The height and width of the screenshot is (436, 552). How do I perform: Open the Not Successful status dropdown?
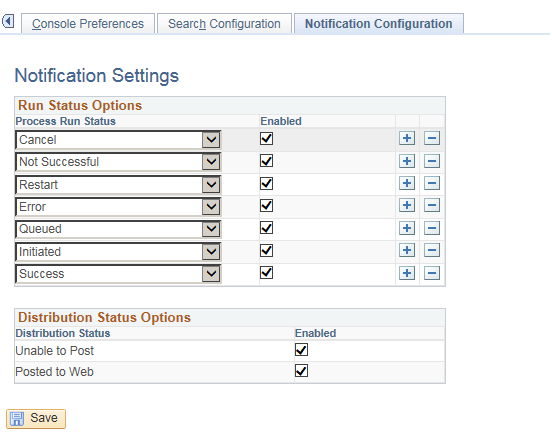click(118, 162)
